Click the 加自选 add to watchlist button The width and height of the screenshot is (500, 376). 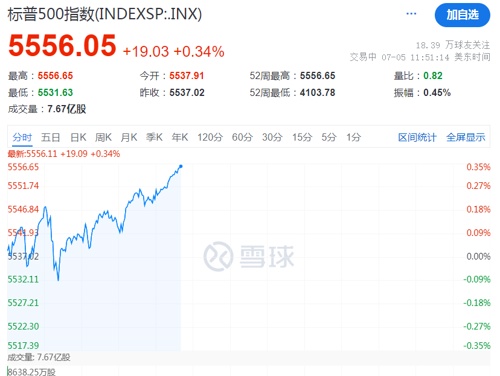click(x=462, y=15)
